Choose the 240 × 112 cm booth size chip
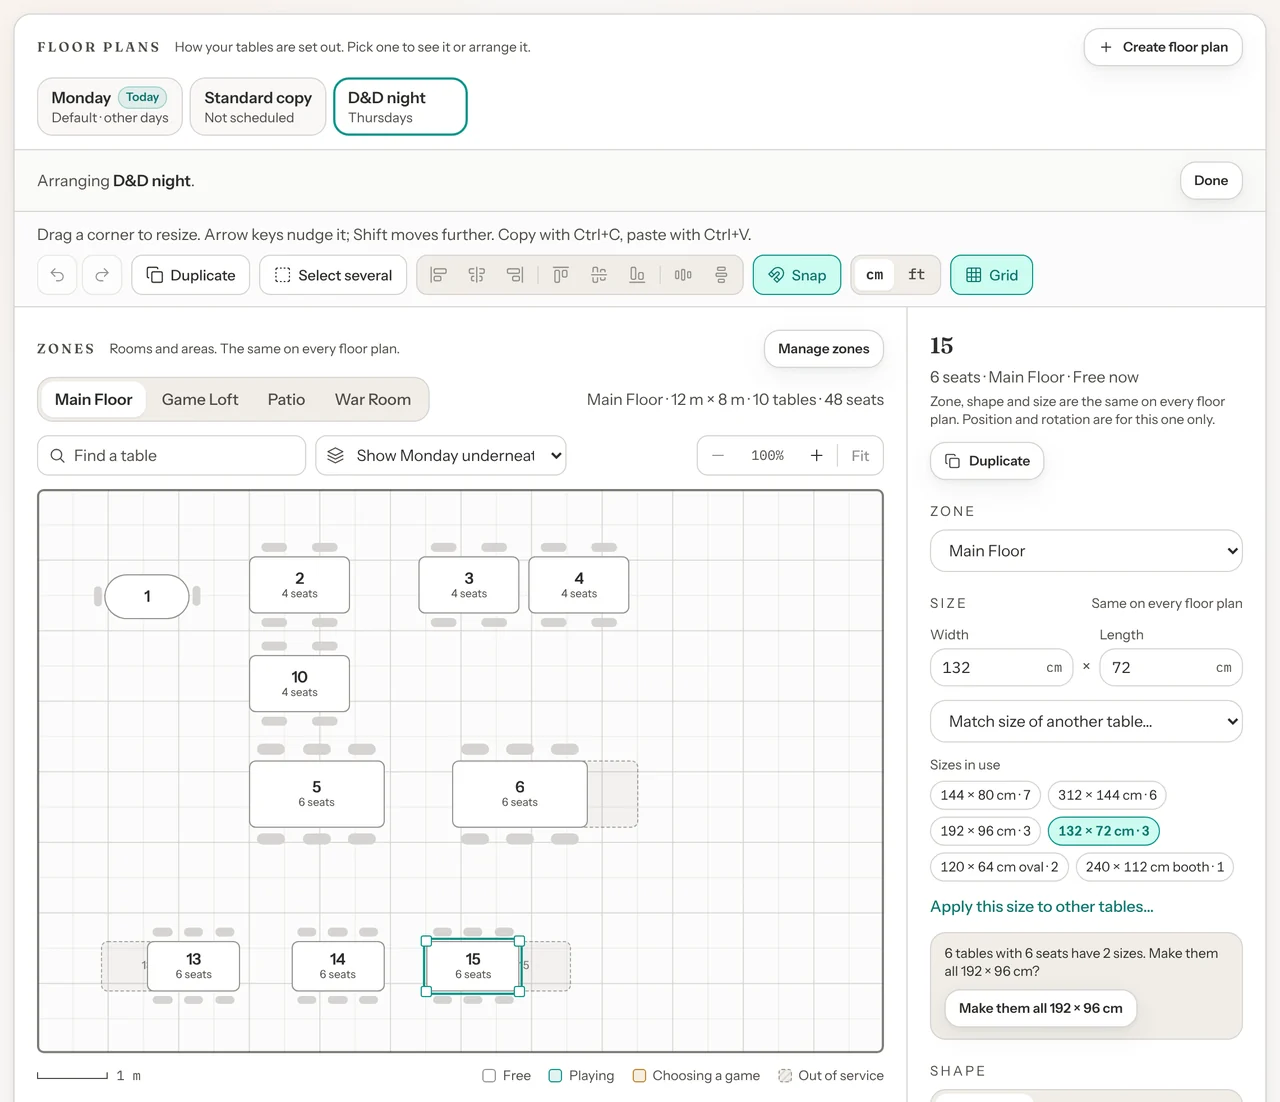 (1155, 867)
